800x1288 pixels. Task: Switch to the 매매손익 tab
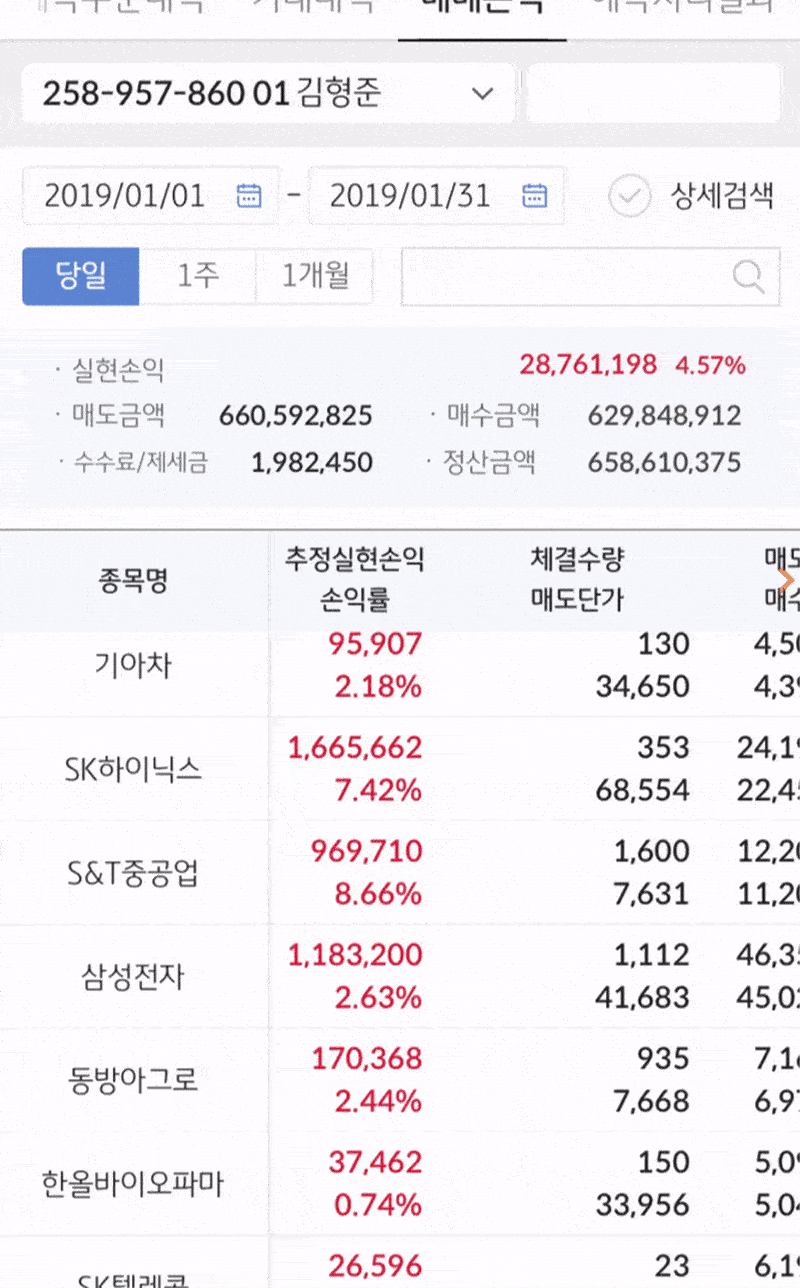482,8
